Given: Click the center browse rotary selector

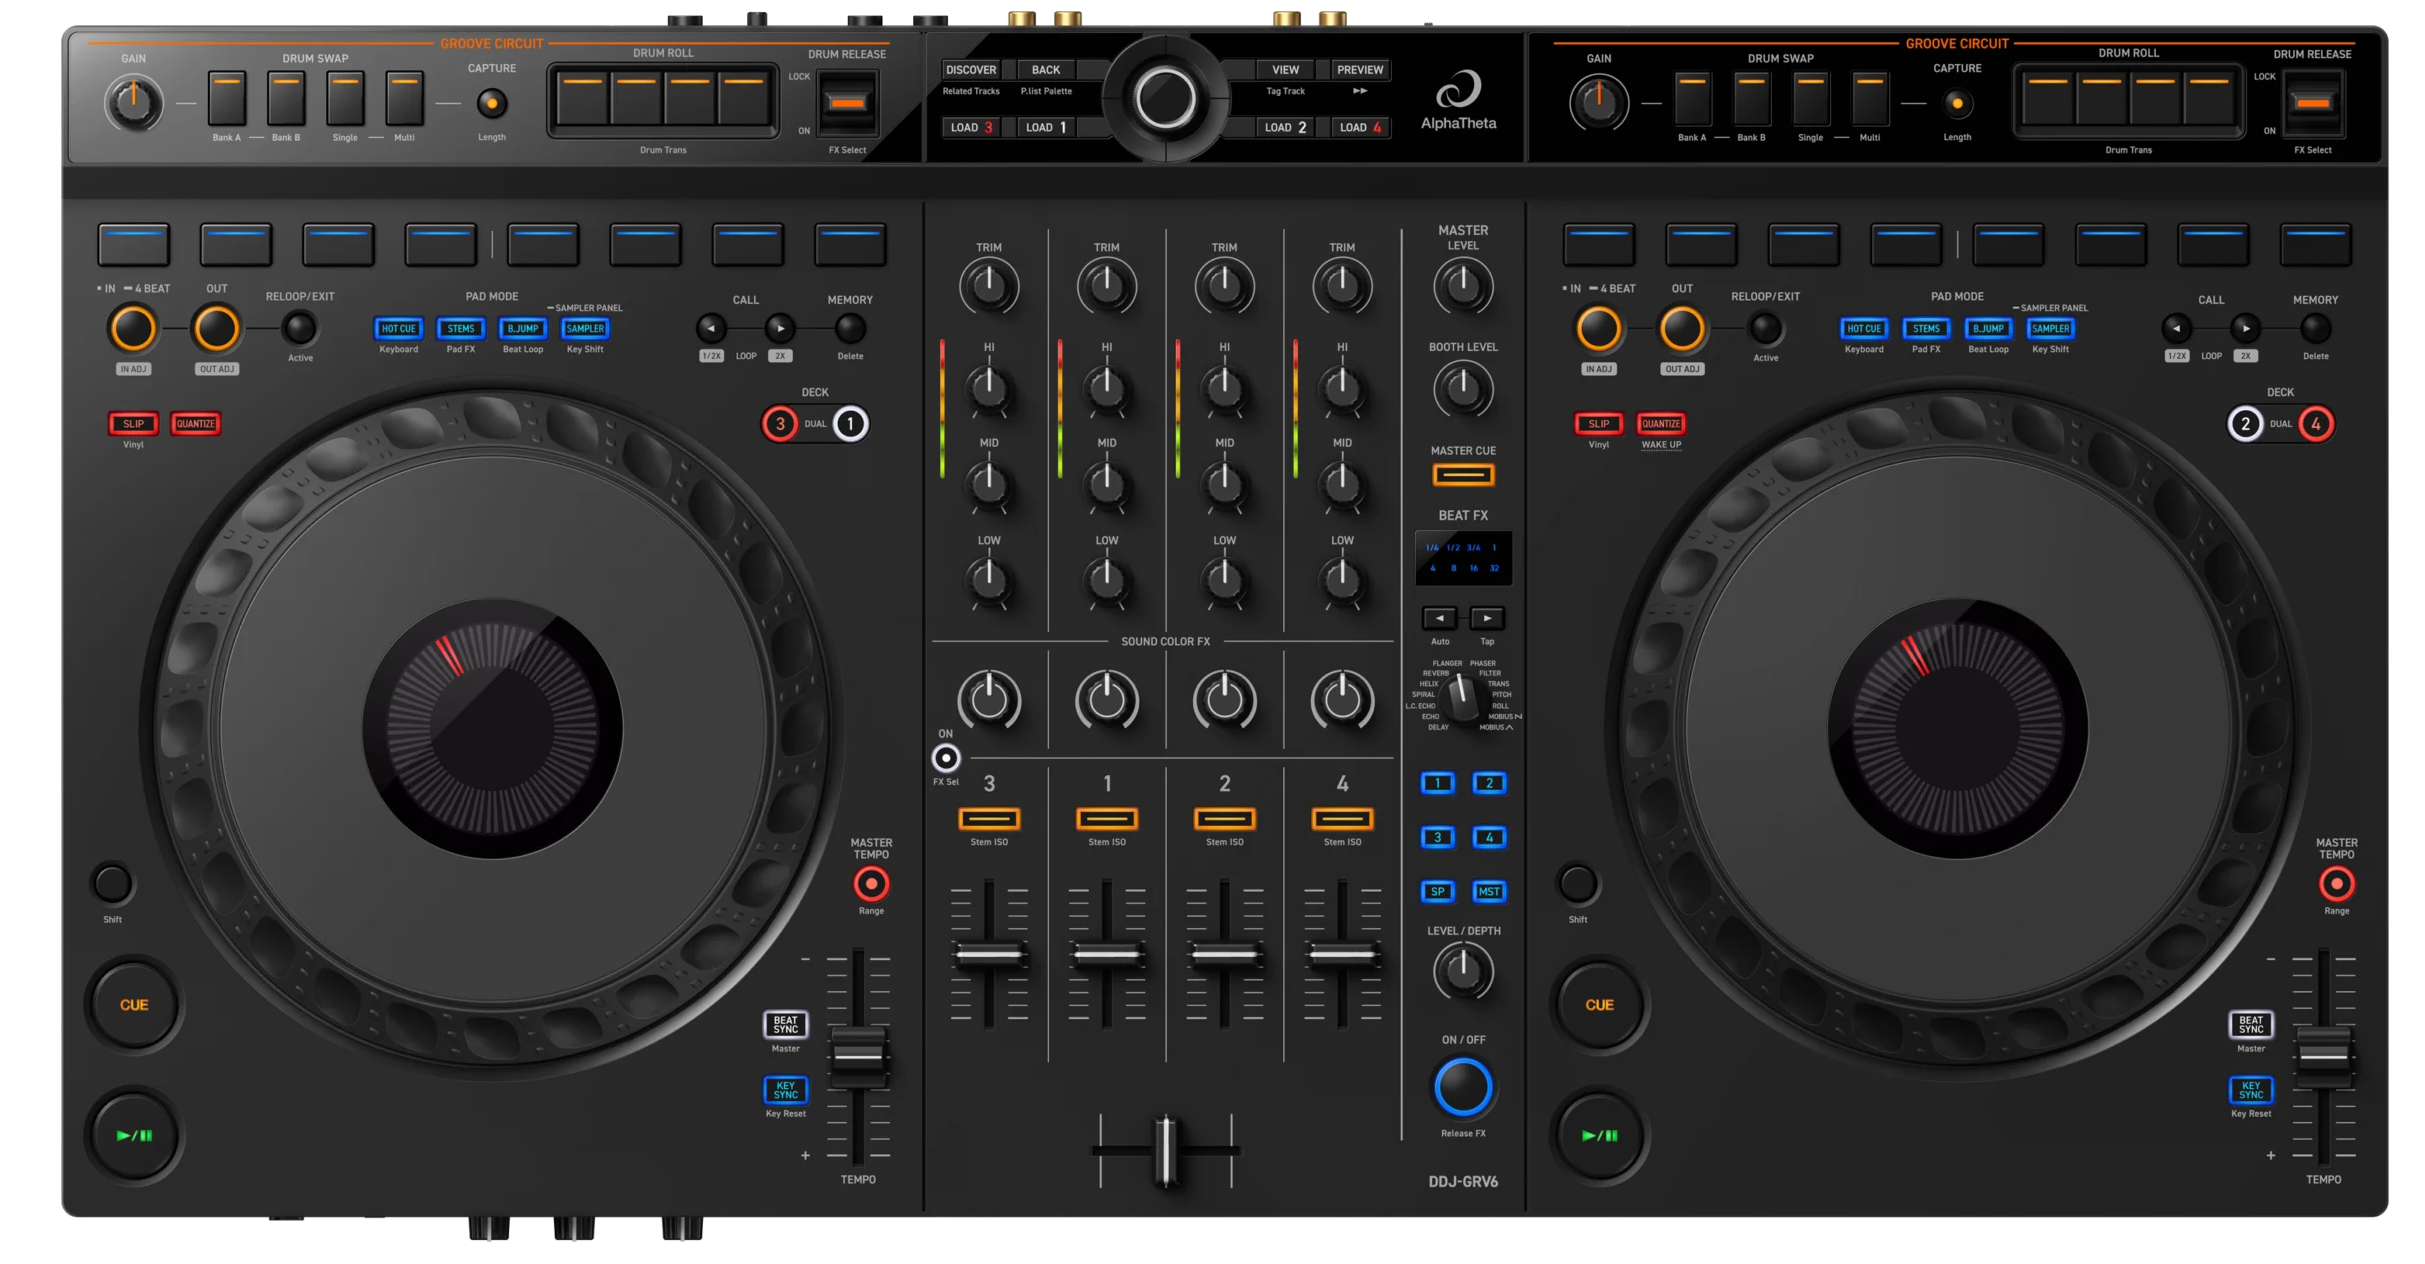Looking at the screenshot, I should coord(1165,99).
